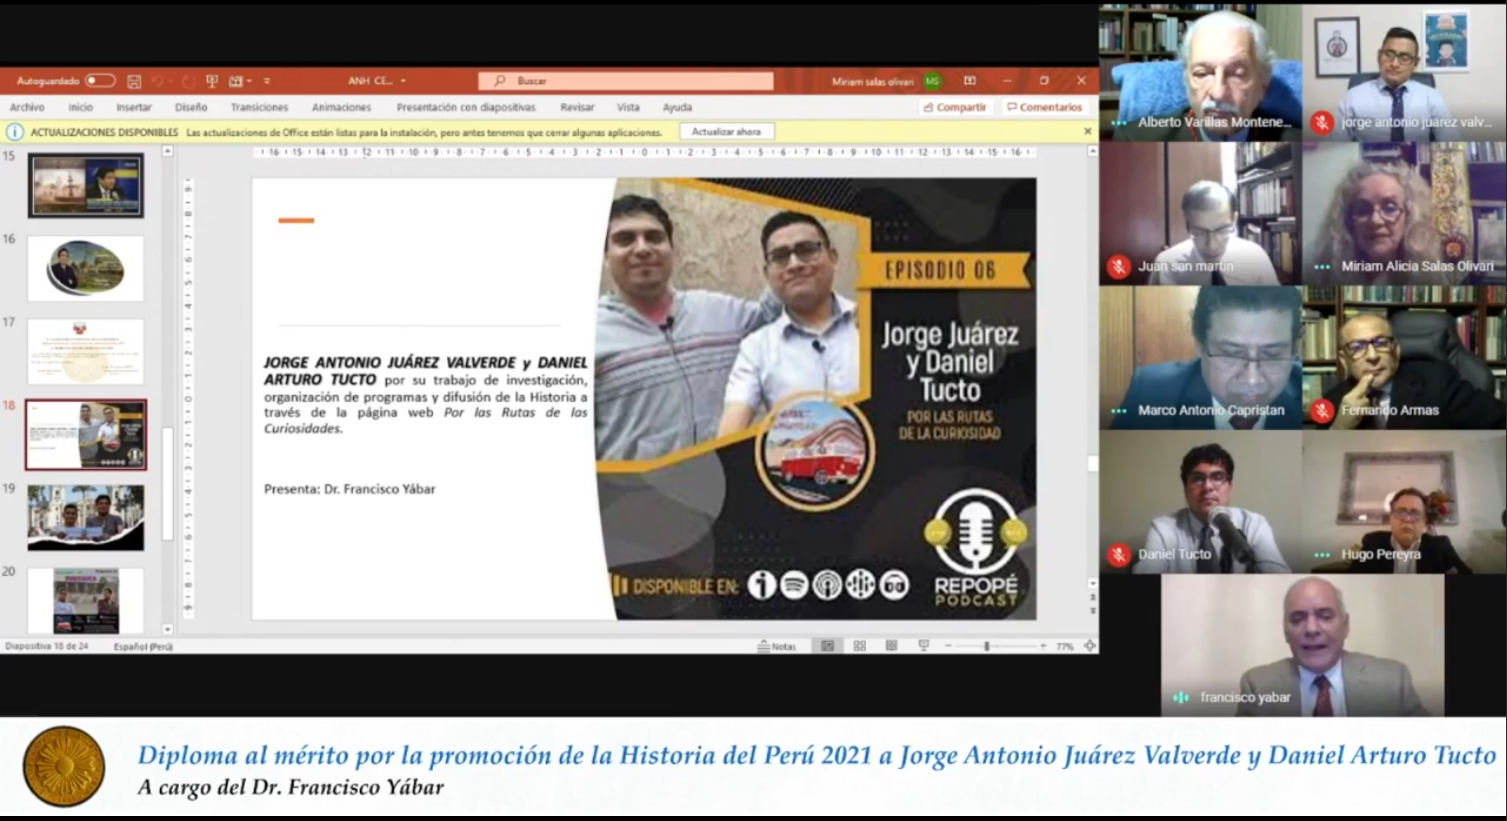Open the ribbon display options icon
The image size is (1507, 821).
click(969, 81)
